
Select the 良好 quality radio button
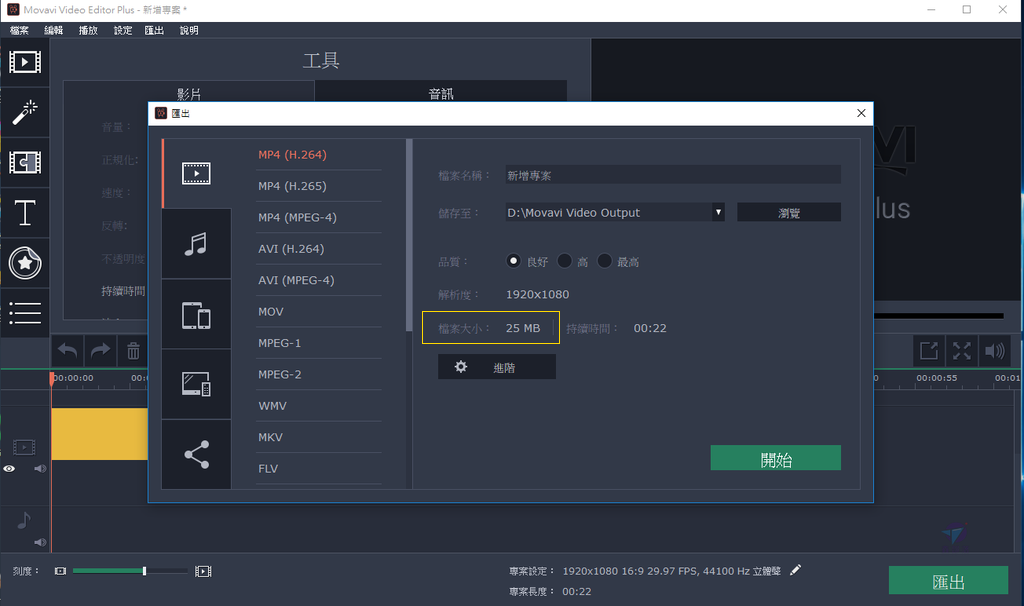(513, 261)
